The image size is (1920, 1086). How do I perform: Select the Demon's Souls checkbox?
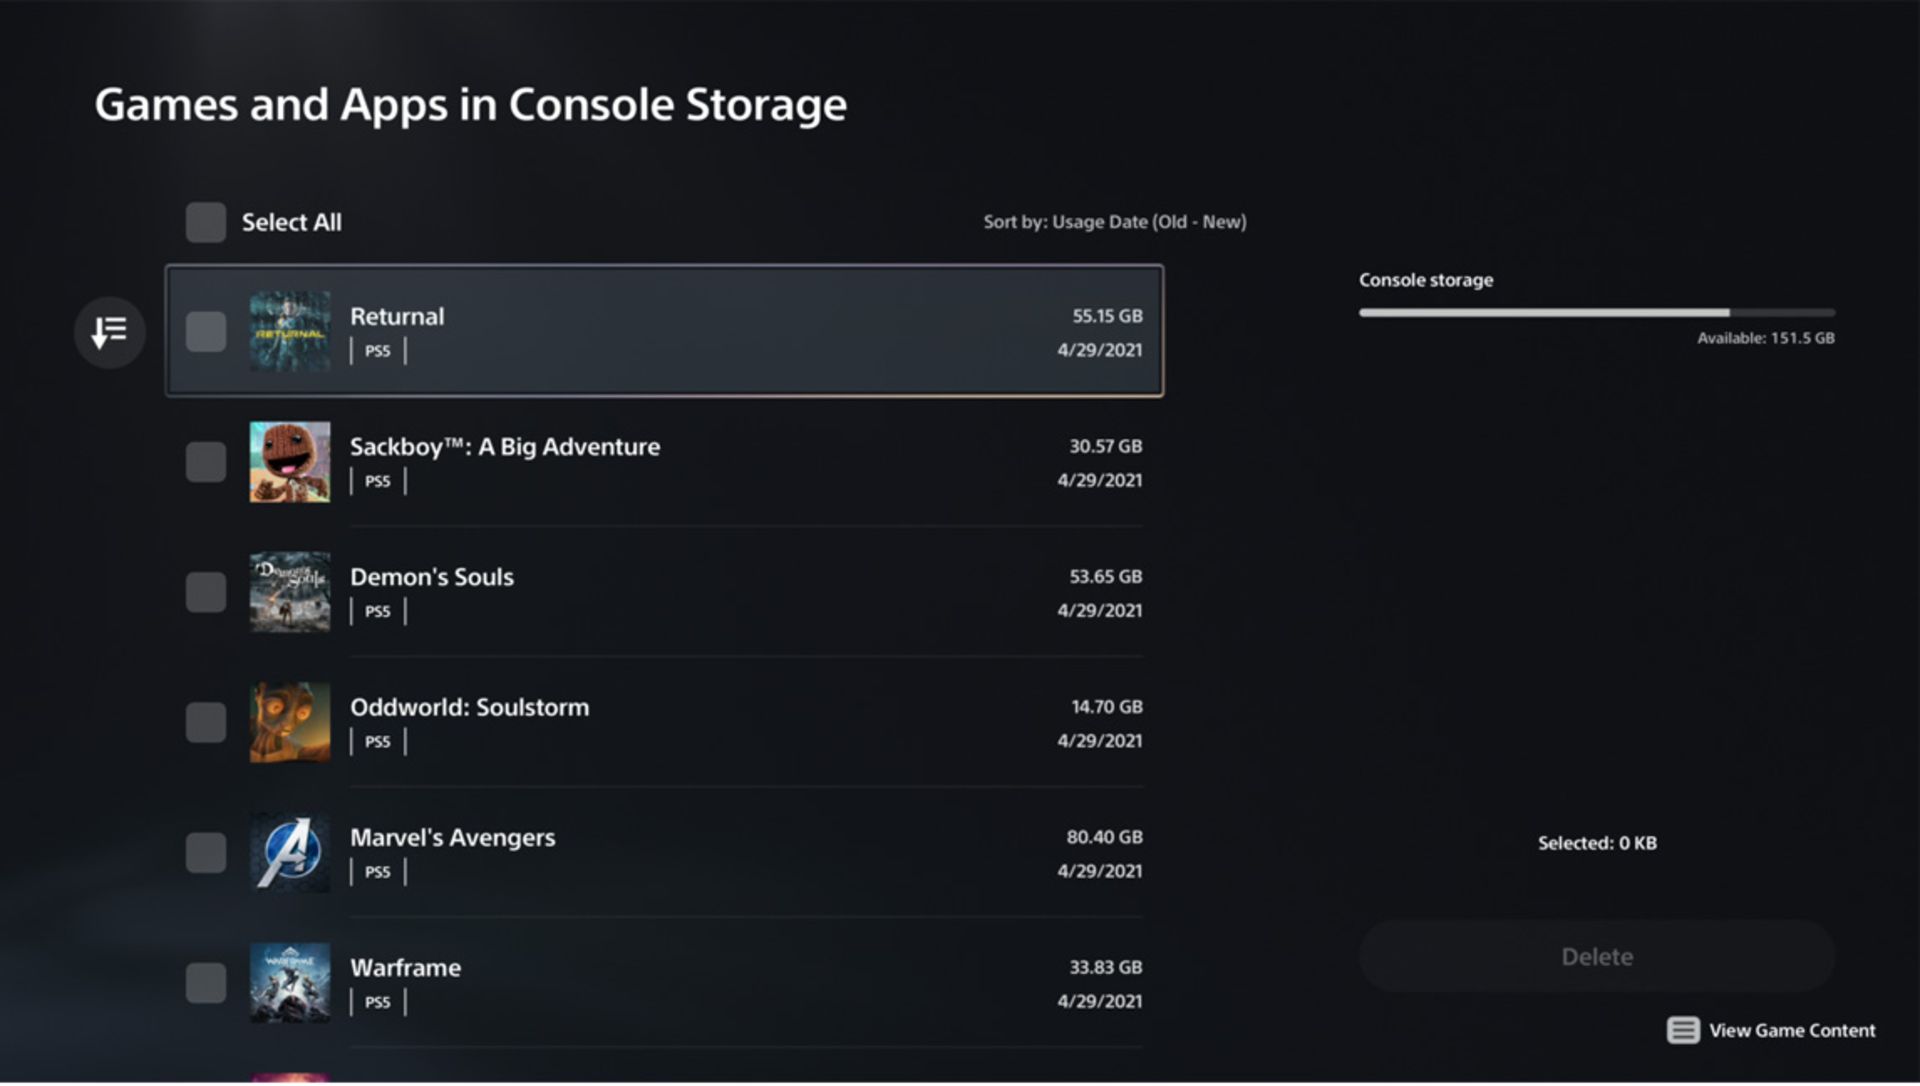pyautogui.click(x=206, y=592)
